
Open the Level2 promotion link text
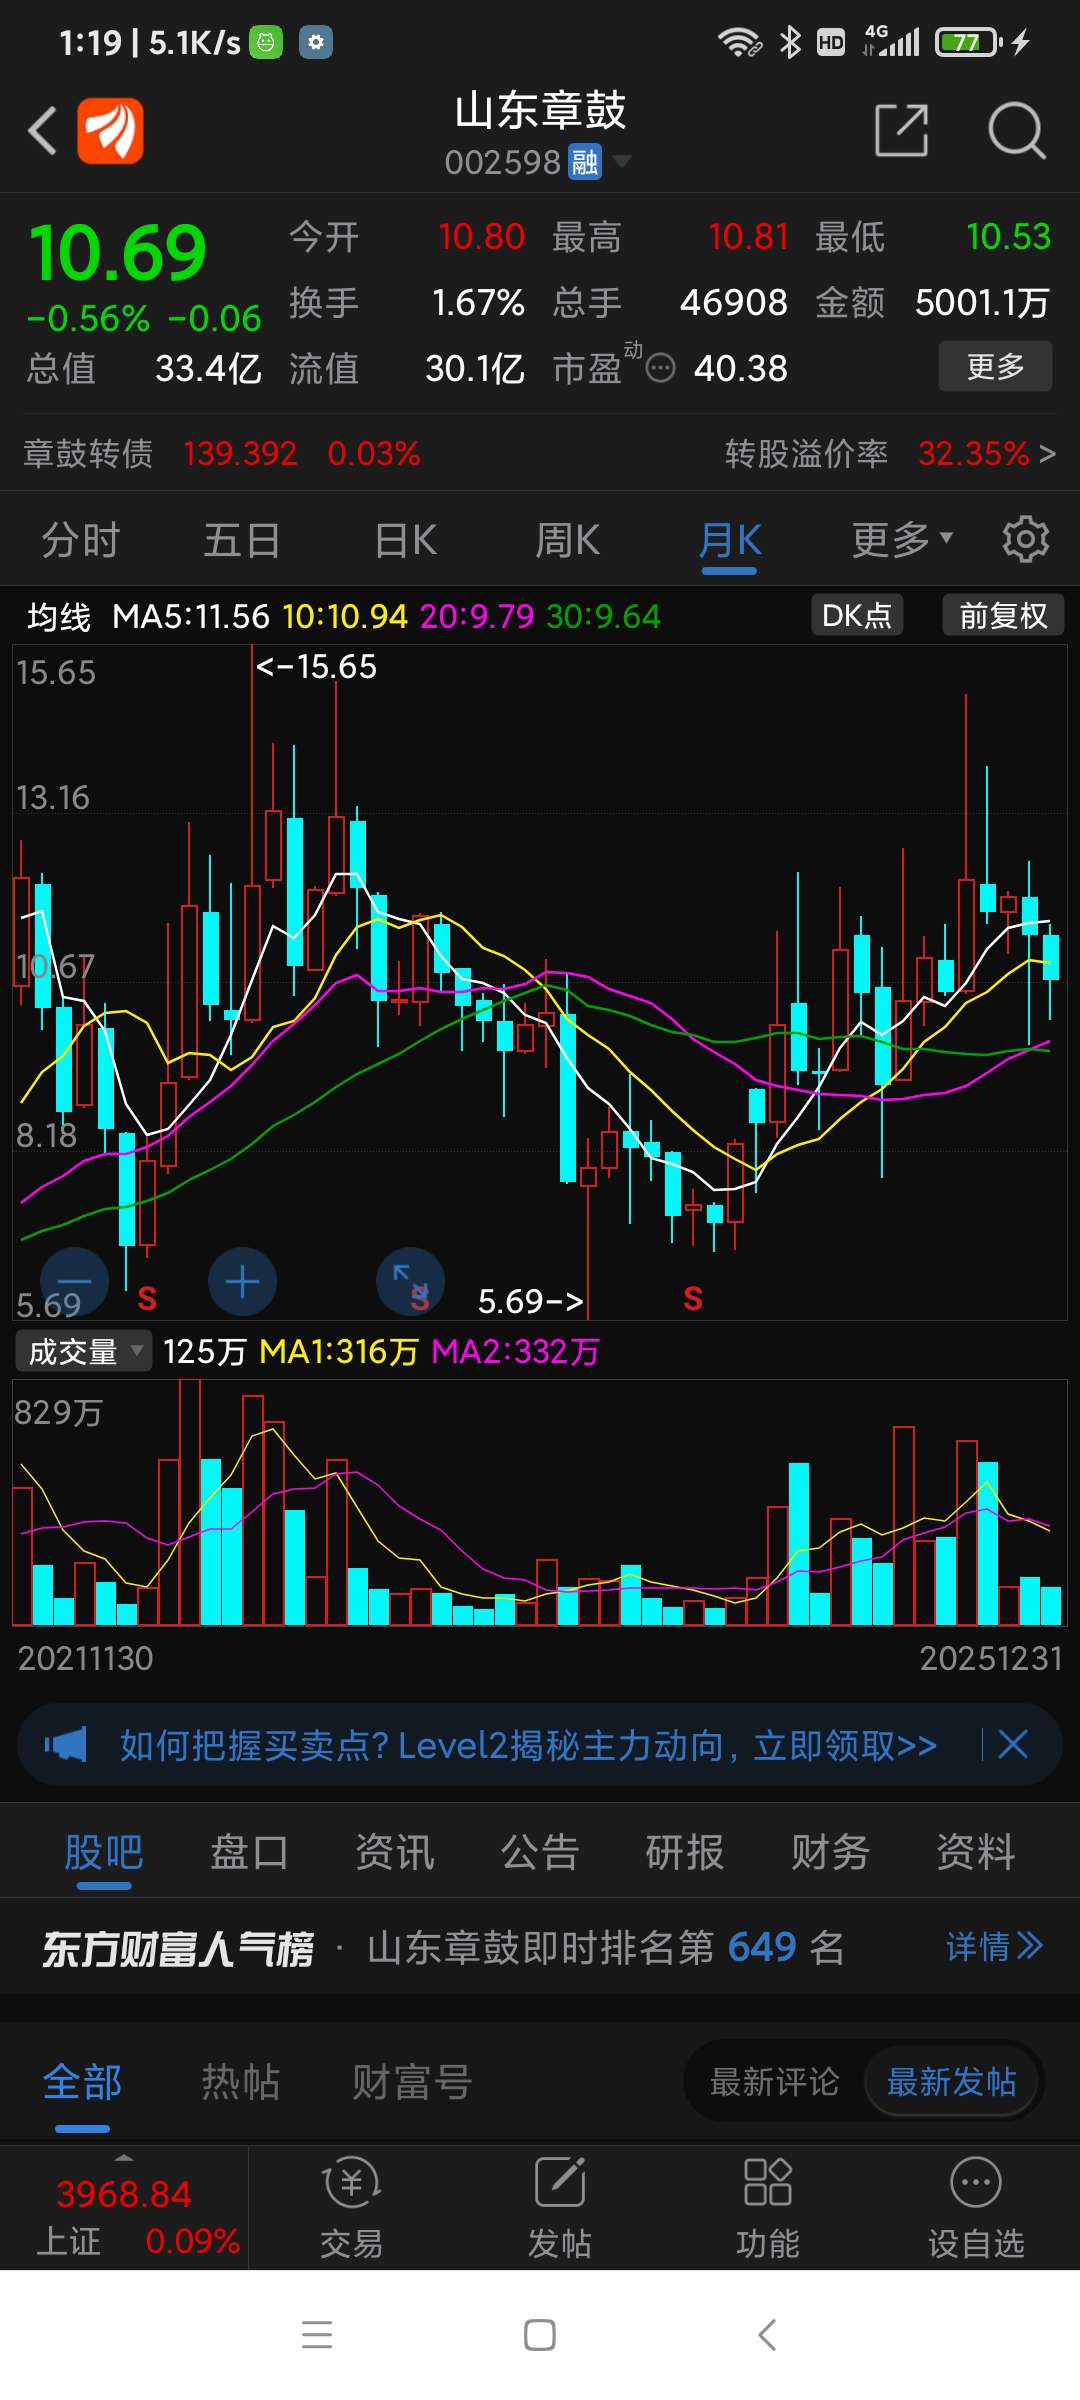pos(528,1745)
